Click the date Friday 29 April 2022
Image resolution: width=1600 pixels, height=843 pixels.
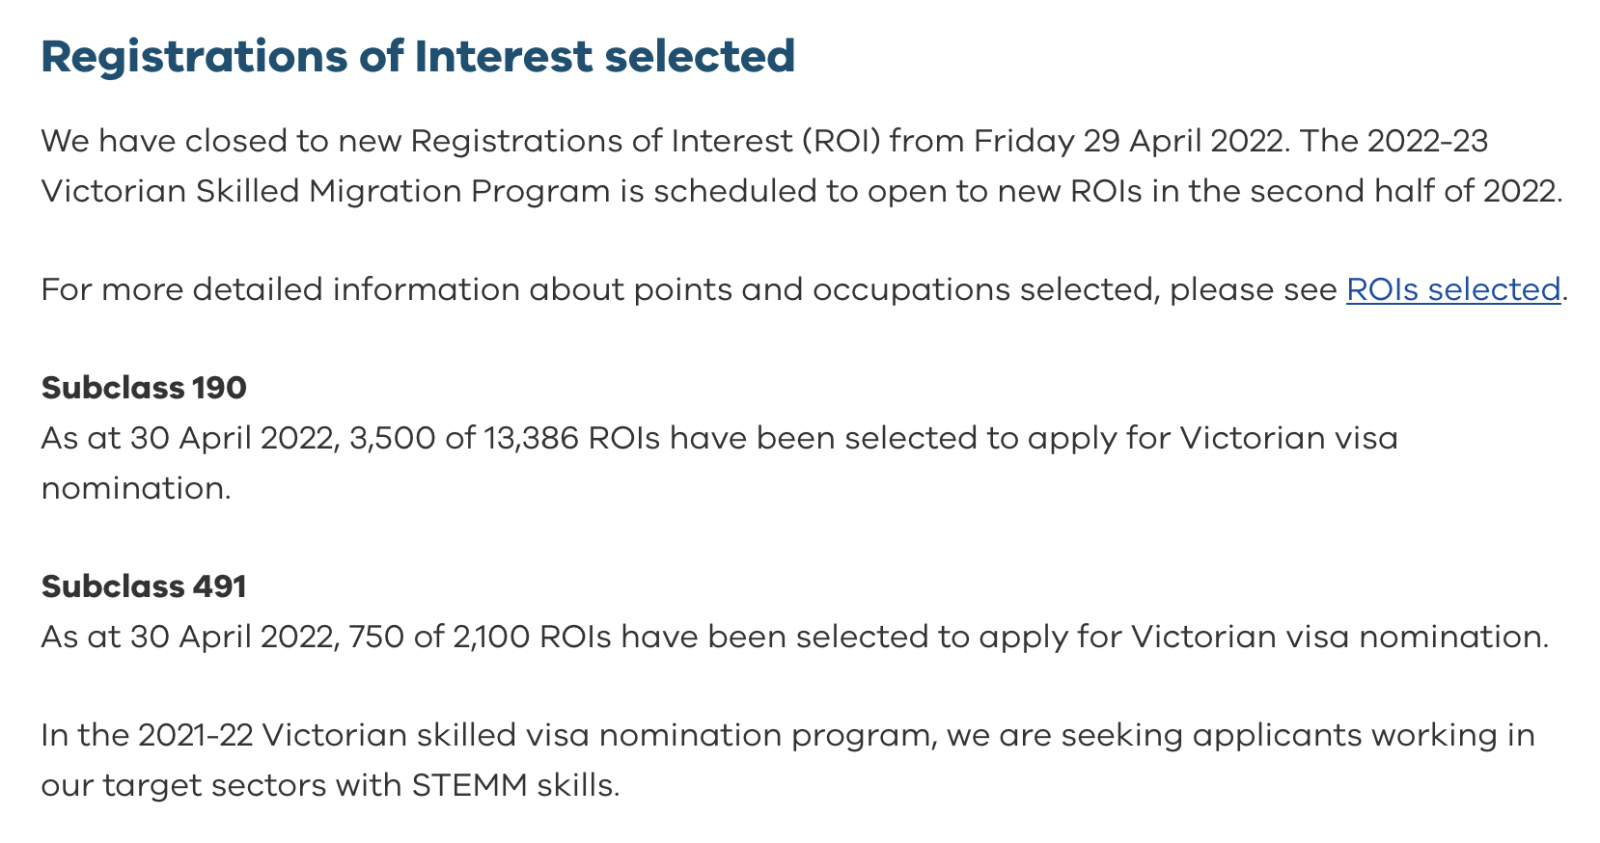pos(1128,141)
